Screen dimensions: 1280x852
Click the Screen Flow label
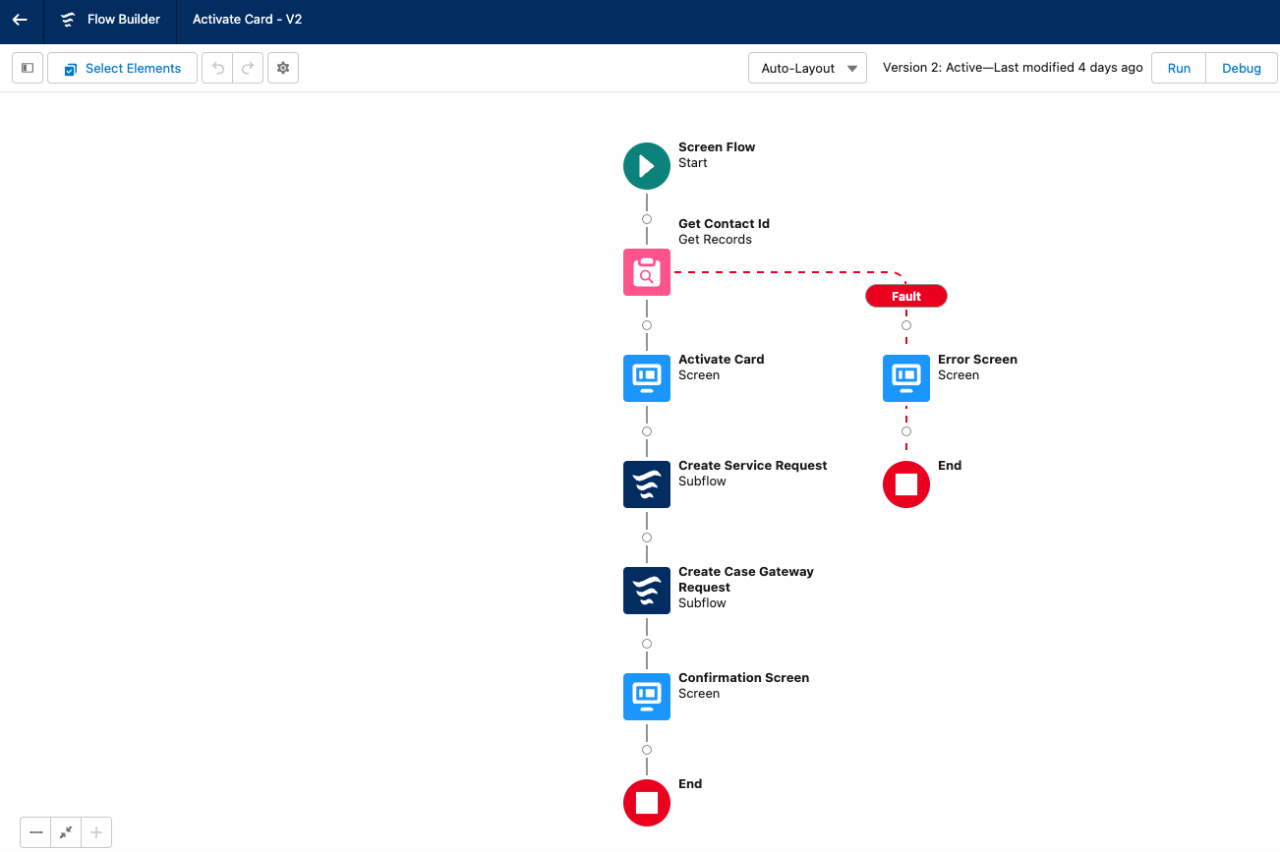point(717,148)
